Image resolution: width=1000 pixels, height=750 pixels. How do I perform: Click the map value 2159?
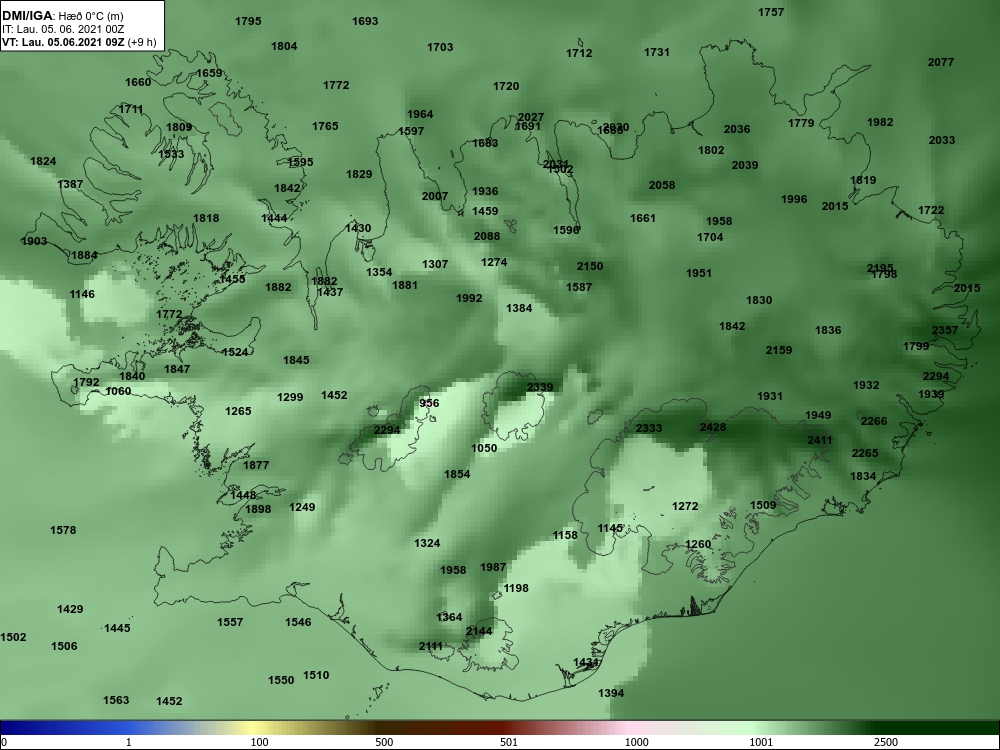click(x=779, y=350)
